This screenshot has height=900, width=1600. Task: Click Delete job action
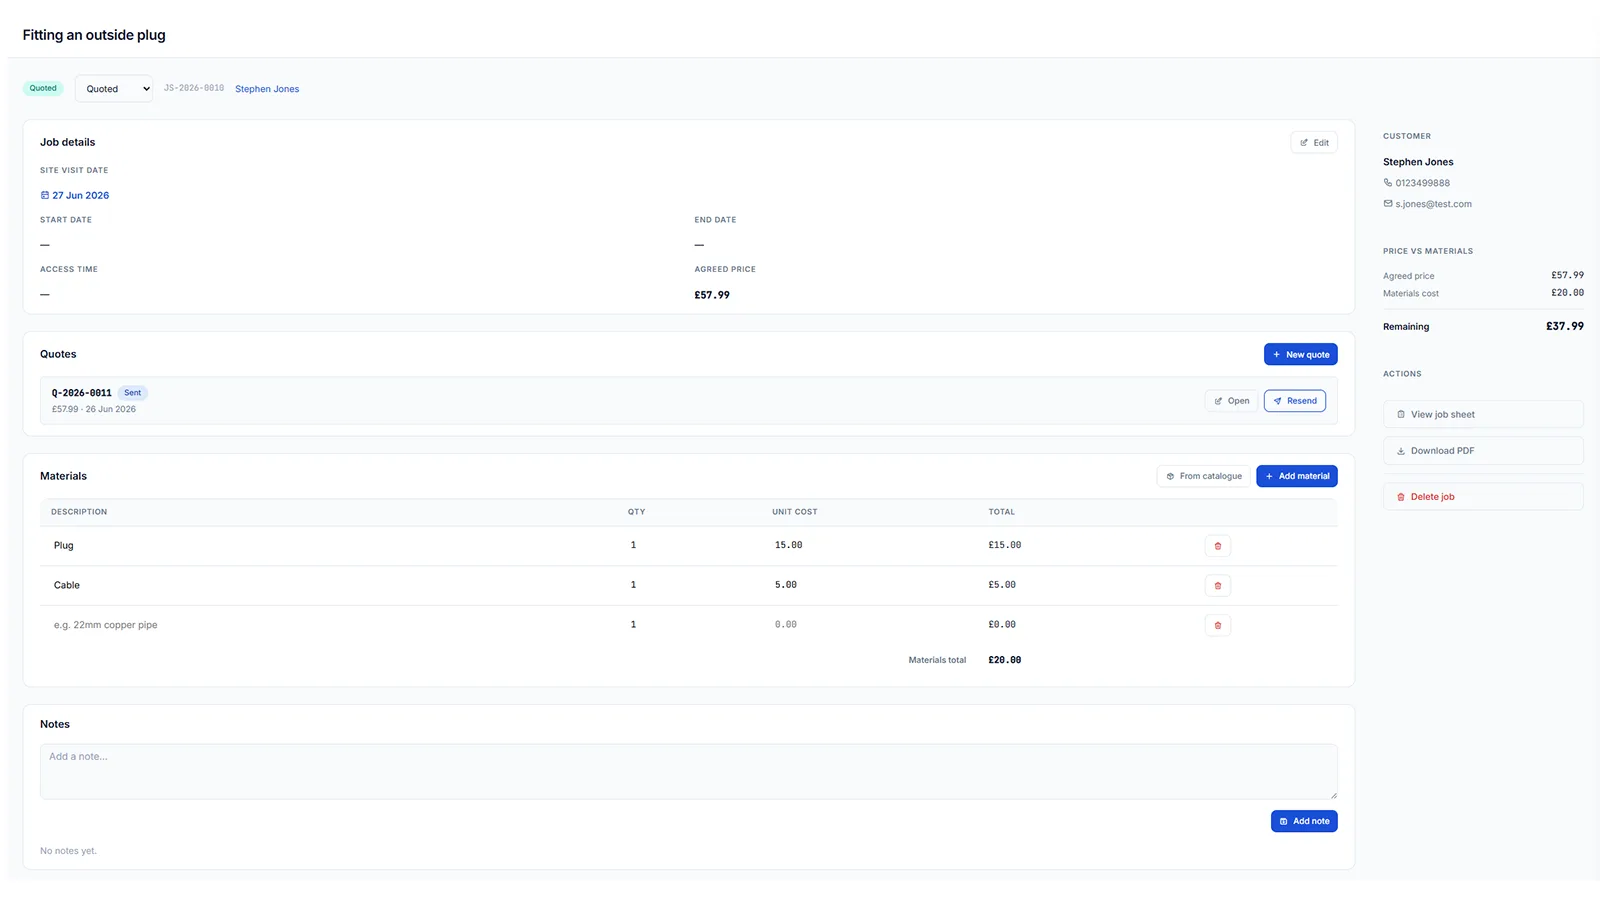1483,497
